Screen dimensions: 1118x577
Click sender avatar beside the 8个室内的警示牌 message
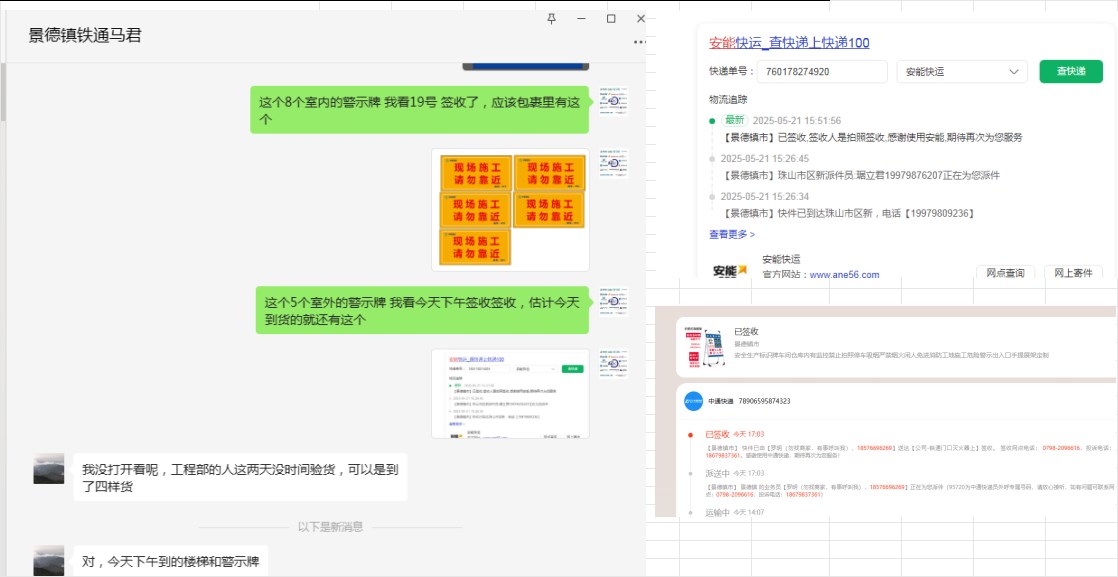[x=613, y=101]
